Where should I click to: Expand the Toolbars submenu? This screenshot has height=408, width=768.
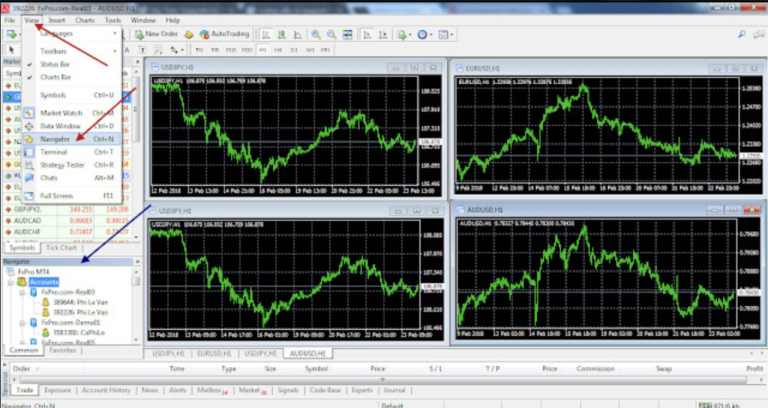[x=54, y=50]
